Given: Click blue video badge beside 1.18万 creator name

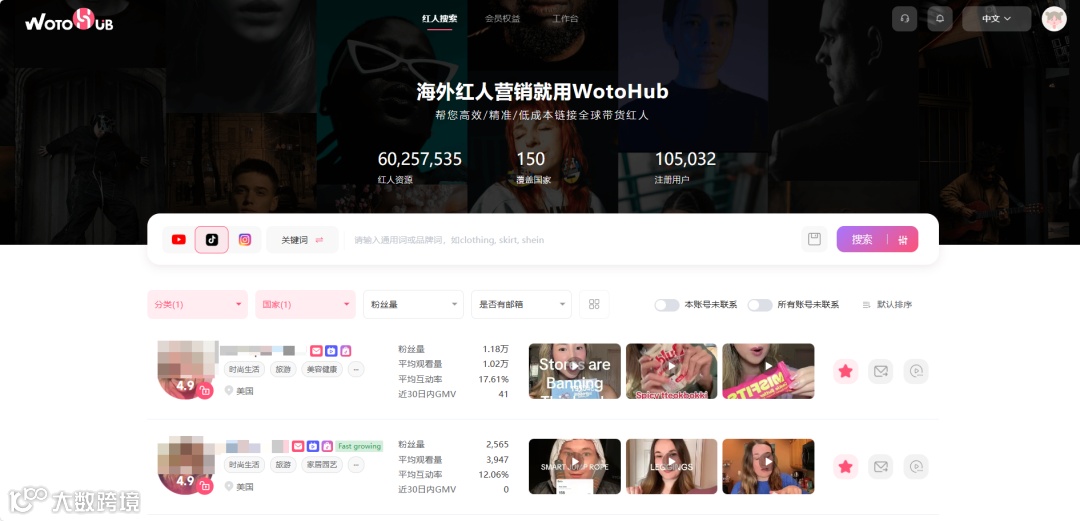Looking at the screenshot, I should click(331, 350).
